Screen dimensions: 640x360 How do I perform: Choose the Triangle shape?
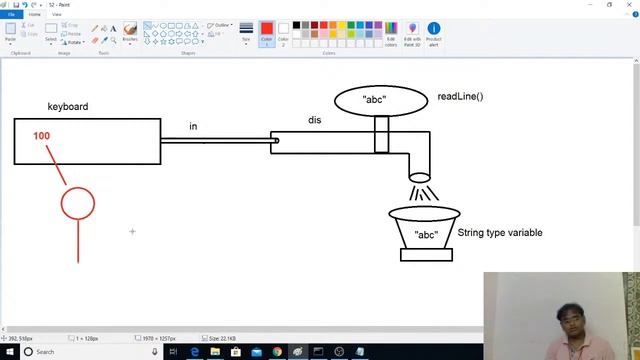[195, 26]
